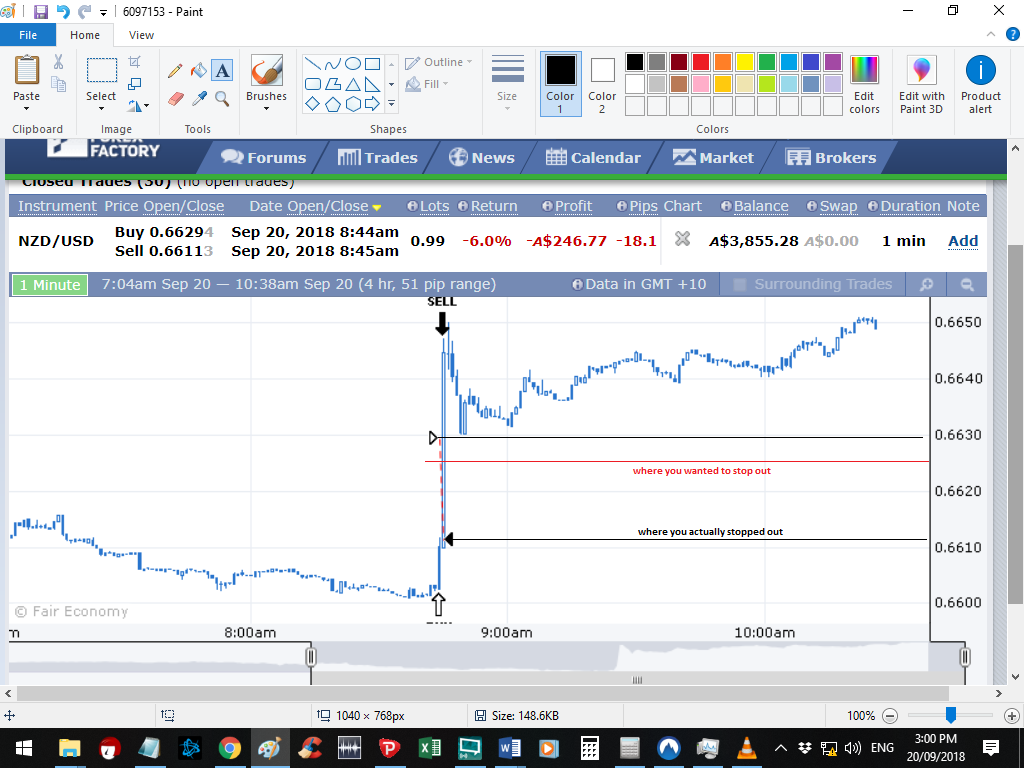Select the green color swatch

pyautogui.click(x=767, y=62)
